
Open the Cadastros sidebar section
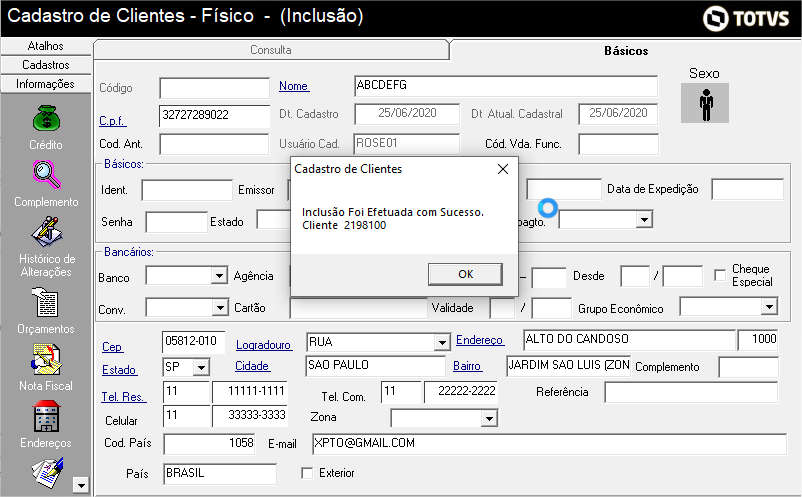[46, 65]
